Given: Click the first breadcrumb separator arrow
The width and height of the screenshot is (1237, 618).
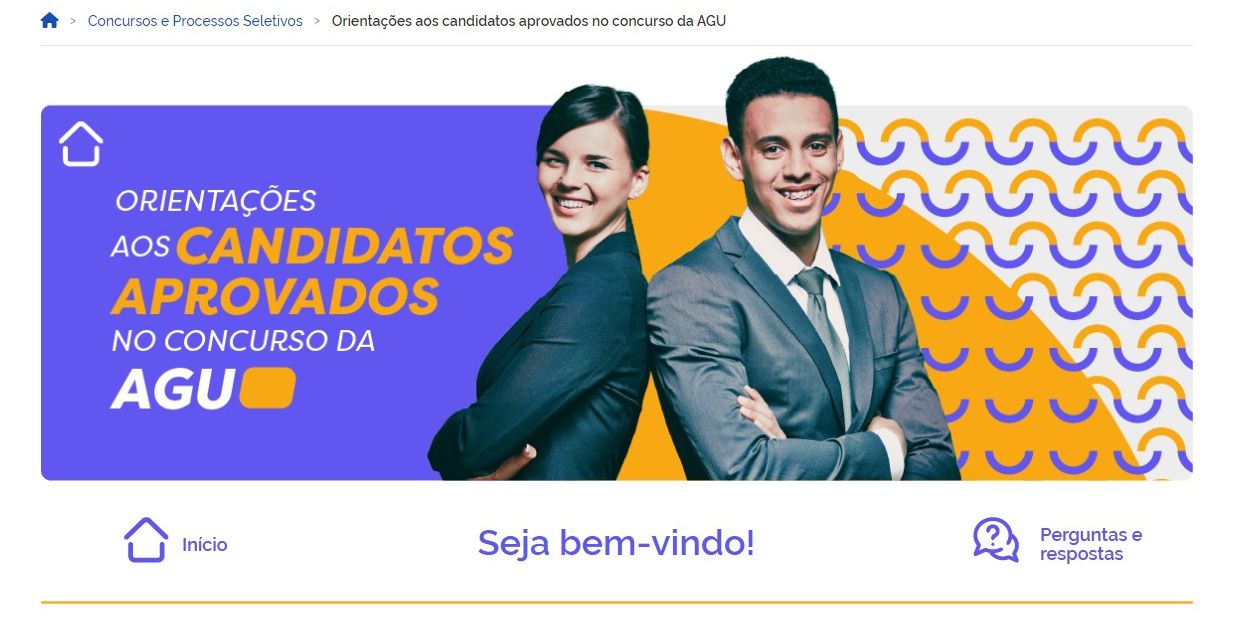Looking at the screenshot, I should point(73,21).
